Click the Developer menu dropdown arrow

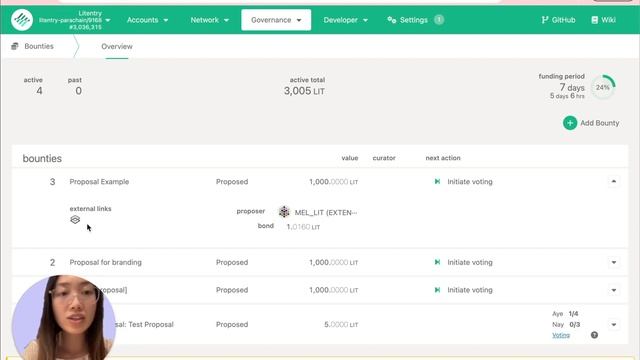pyautogui.click(x=365, y=20)
